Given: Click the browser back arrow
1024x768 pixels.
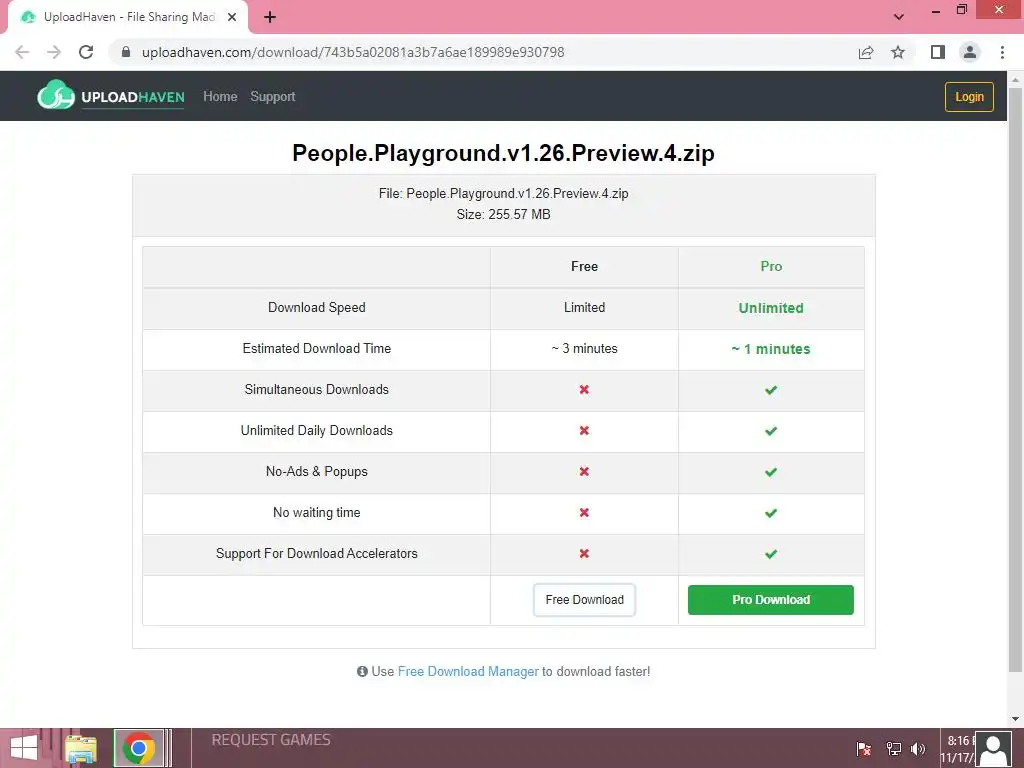Looking at the screenshot, I should pos(22,52).
